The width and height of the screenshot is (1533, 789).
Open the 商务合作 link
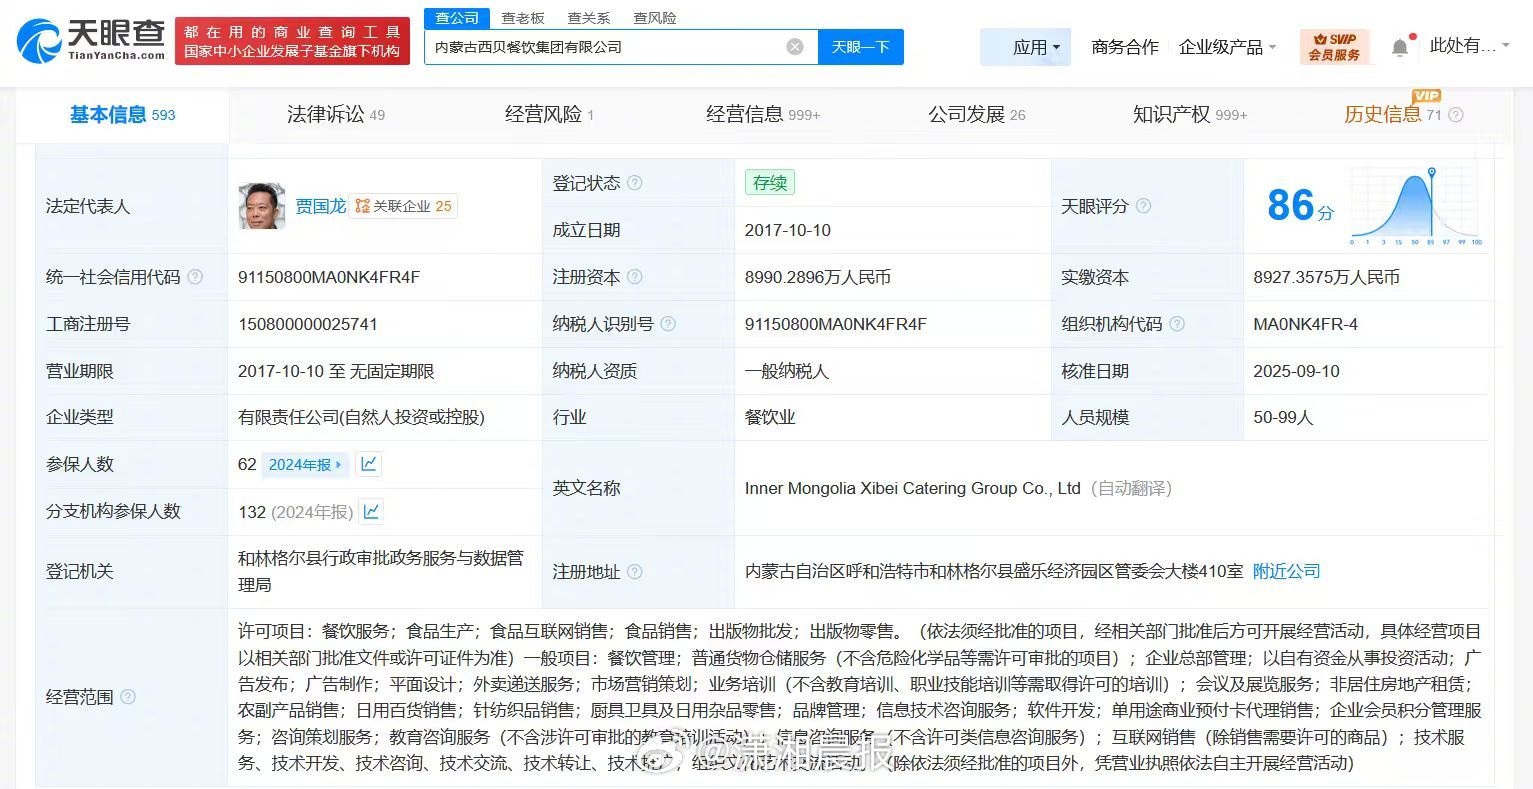(1125, 47)
